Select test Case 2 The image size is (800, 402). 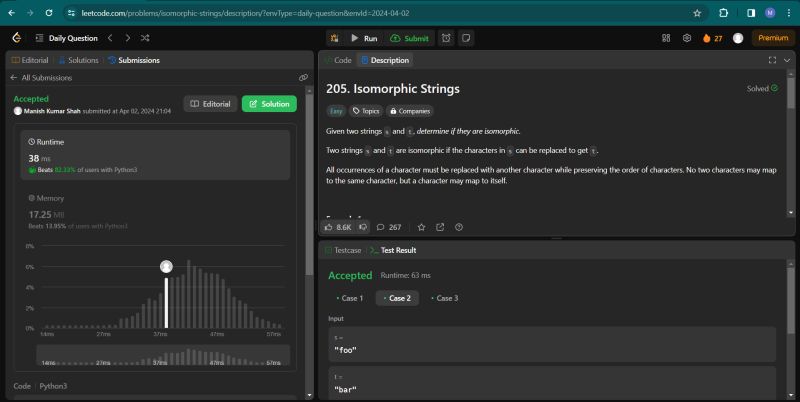click(x=397, y=298)
